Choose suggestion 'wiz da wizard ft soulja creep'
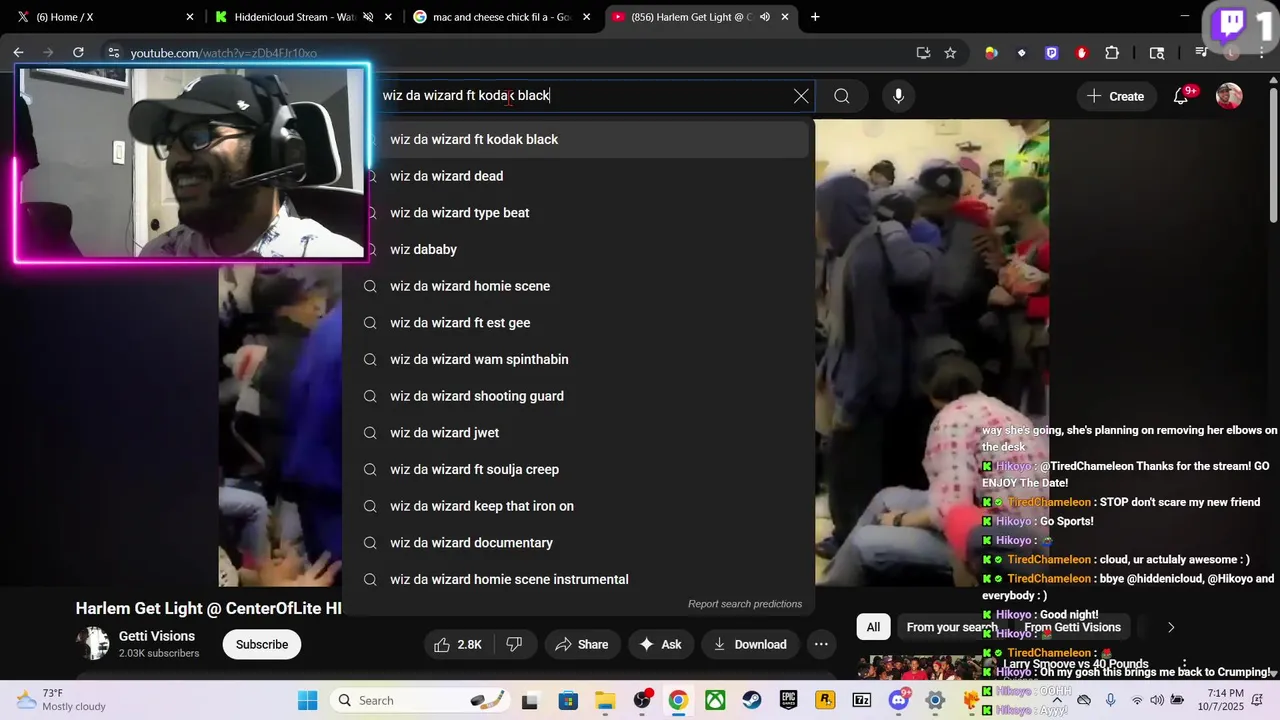The image size is (1280, 720). tap(578, 469)
